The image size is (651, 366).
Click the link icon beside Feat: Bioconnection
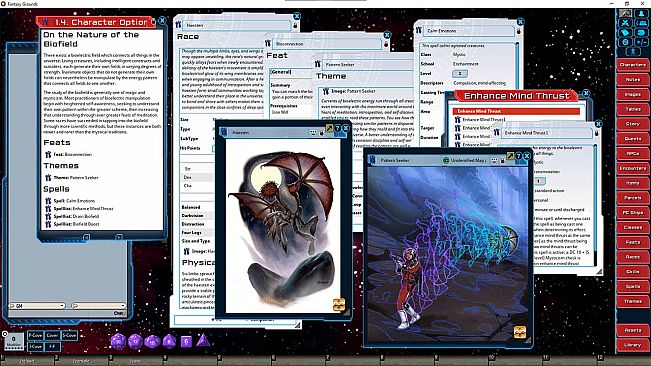tap(48, 154)
